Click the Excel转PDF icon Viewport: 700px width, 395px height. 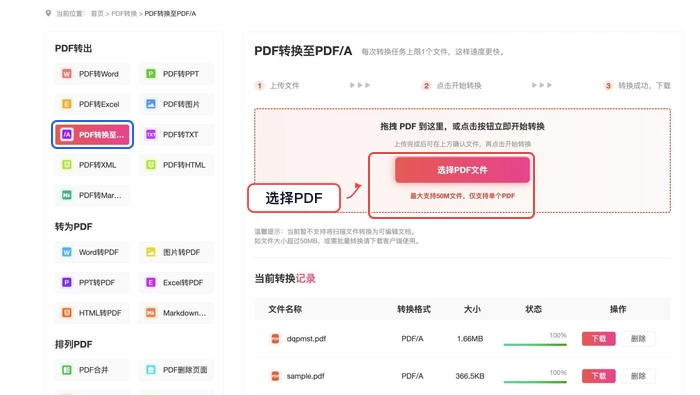point(151,283)
